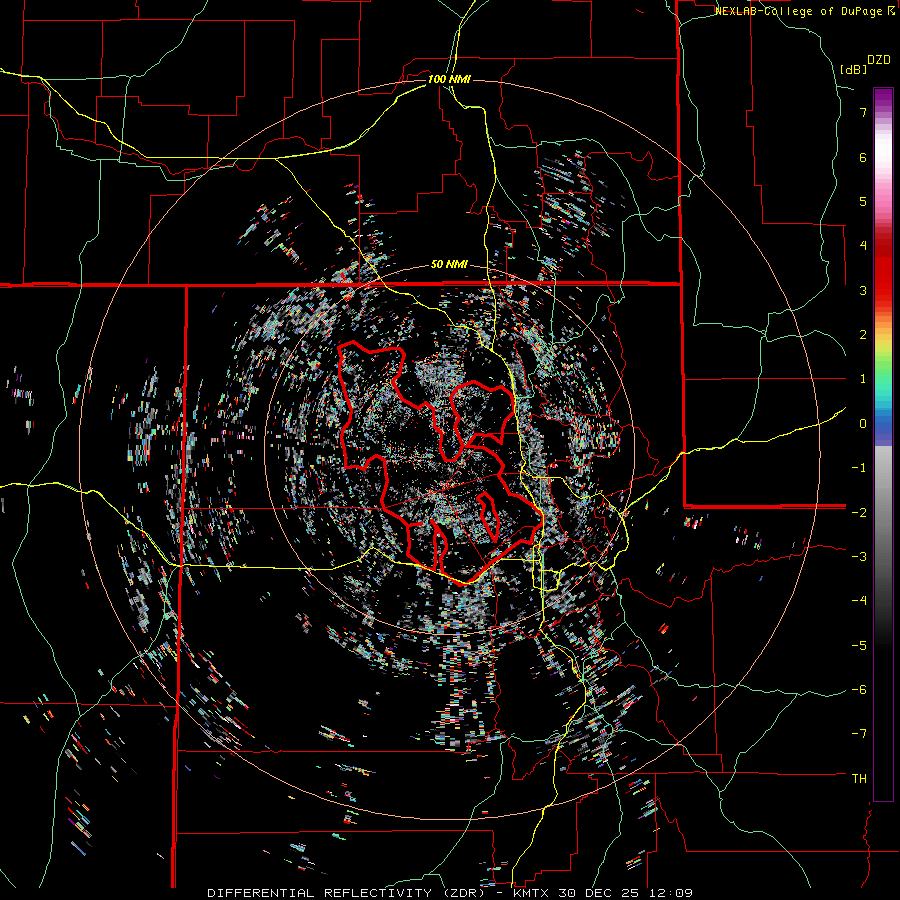900x900 pixels.
Task: Click the -3 value on color scale
Action: tap(859, 557)
